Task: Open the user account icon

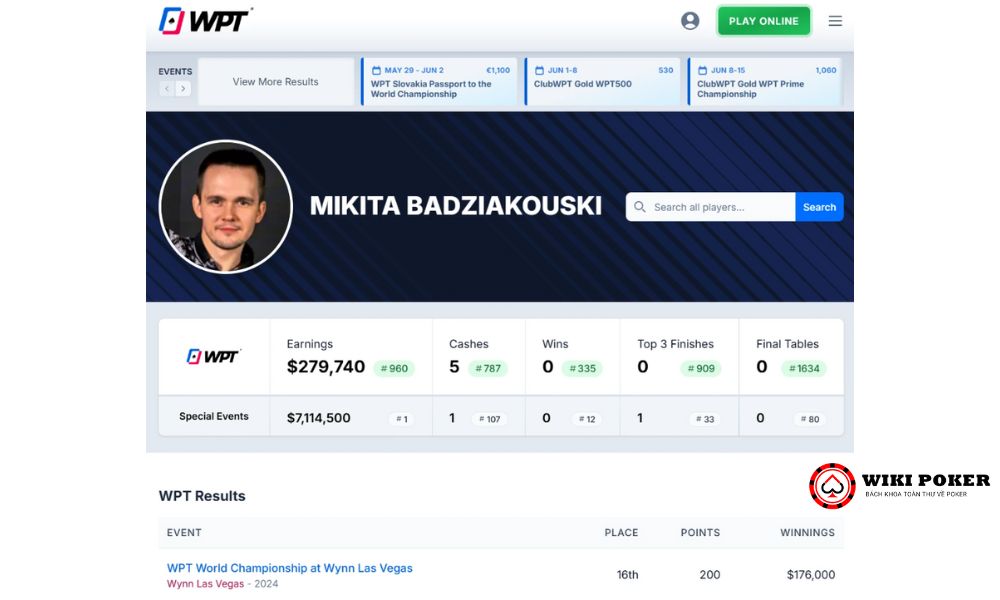Action: [x=689, y=21]
